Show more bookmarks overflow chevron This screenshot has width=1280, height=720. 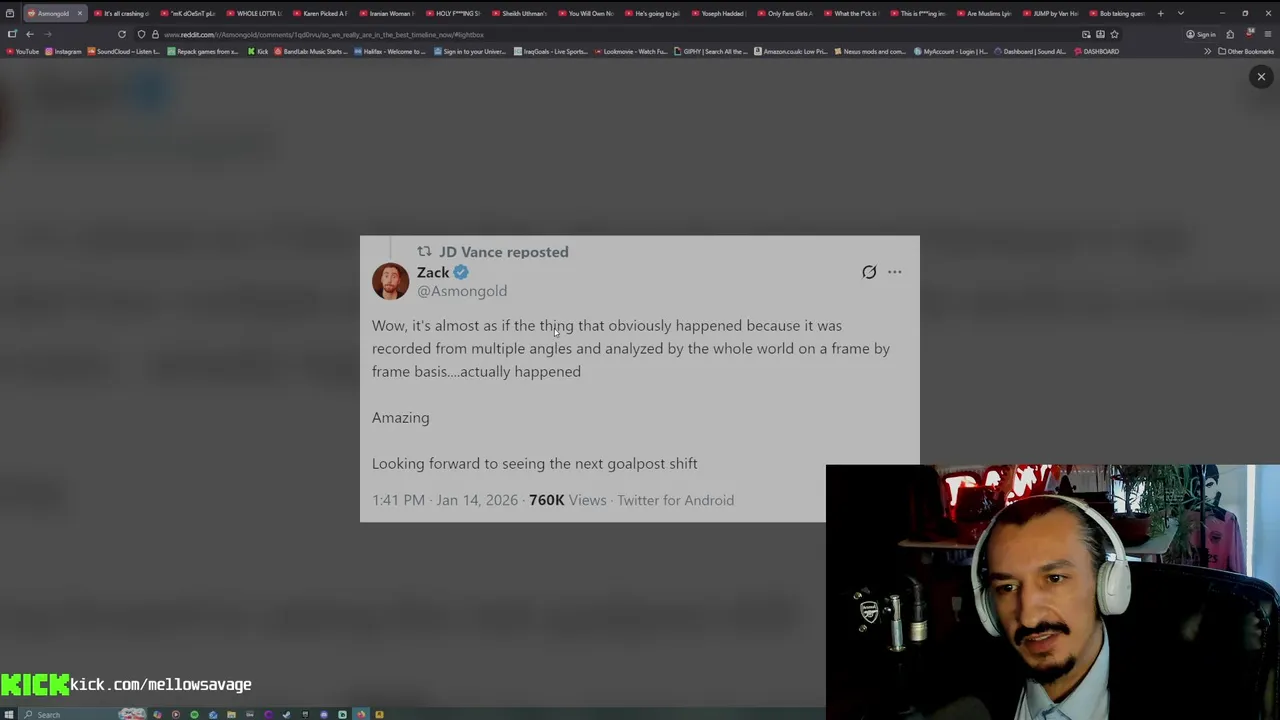pos(1207,51)
